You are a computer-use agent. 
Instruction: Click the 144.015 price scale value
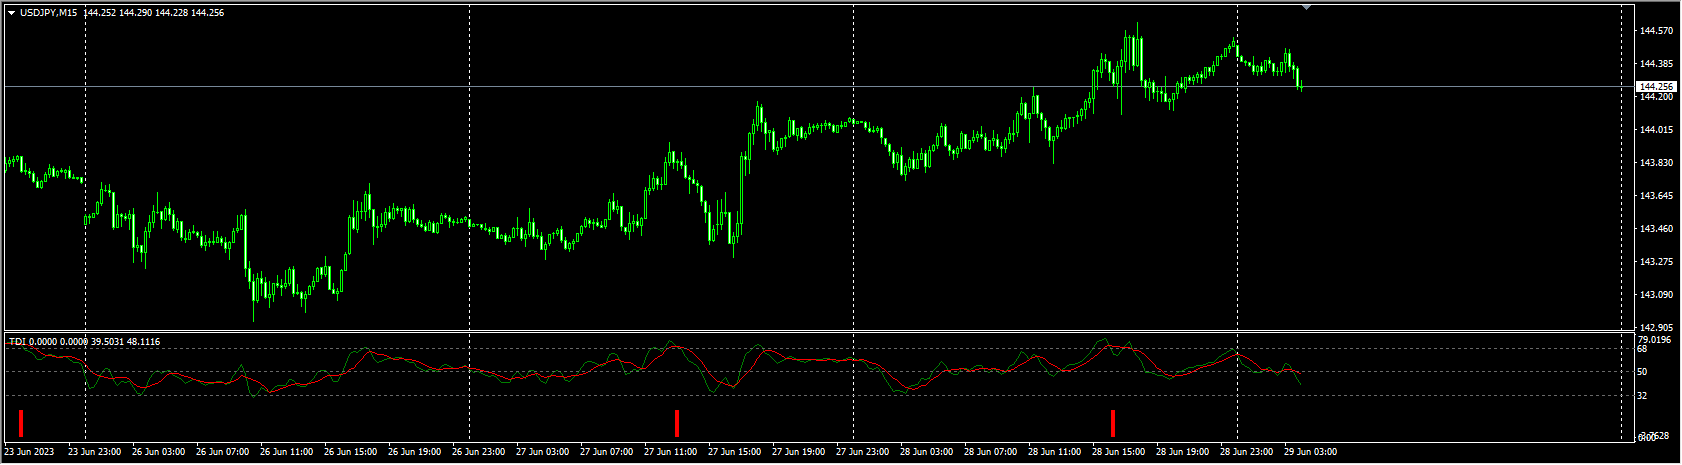click(x=1656, y=130)
